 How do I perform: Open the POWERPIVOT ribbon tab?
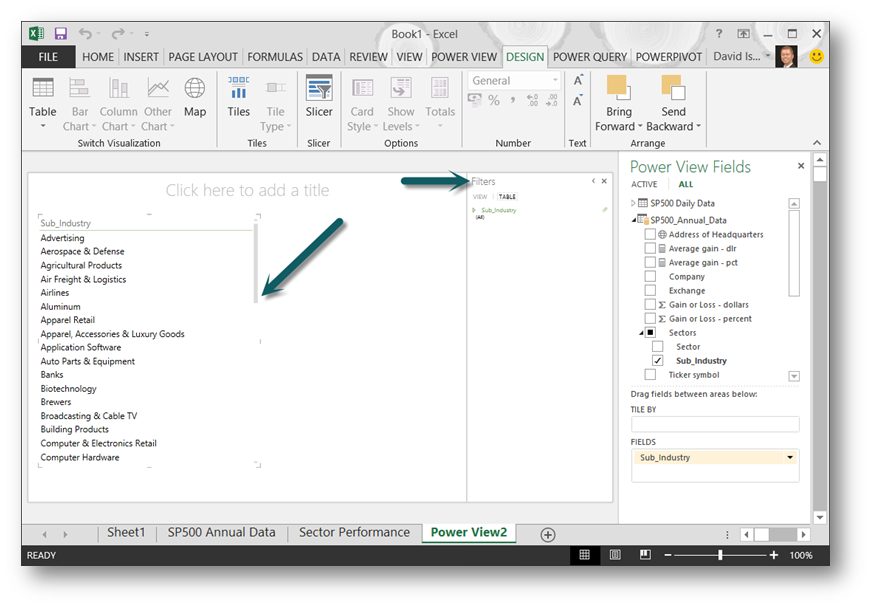click(668, 57)
